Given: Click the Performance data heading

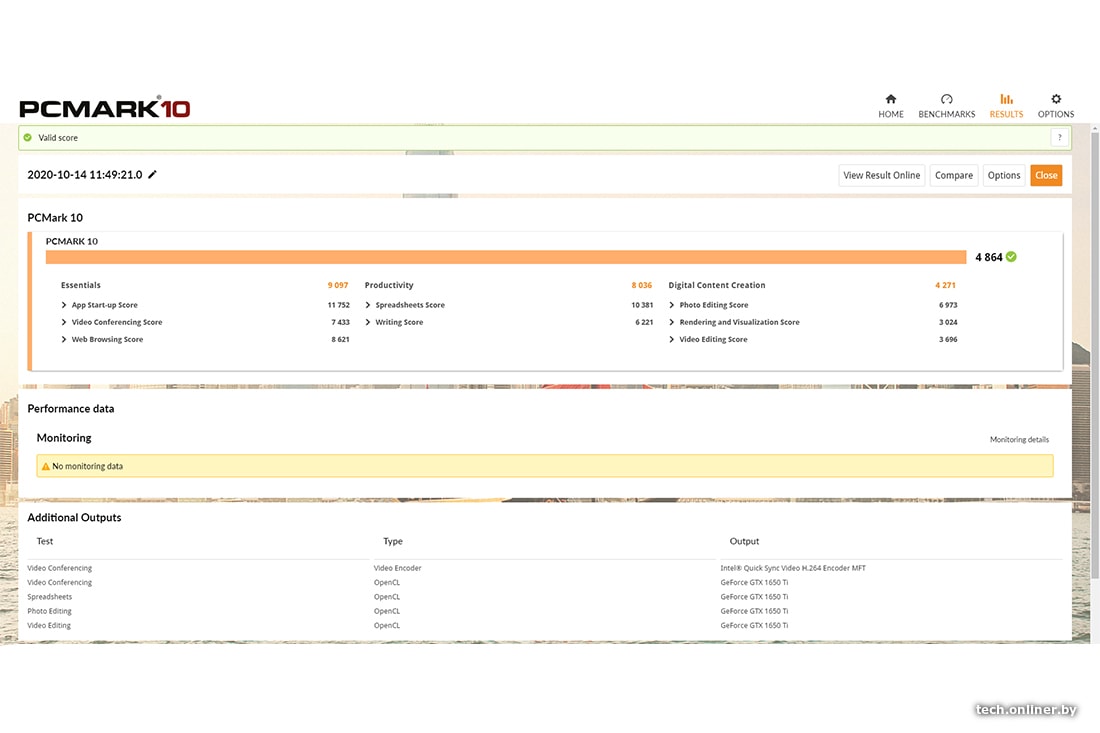Looking at the screenshot, I should click(x=70, y=408).
